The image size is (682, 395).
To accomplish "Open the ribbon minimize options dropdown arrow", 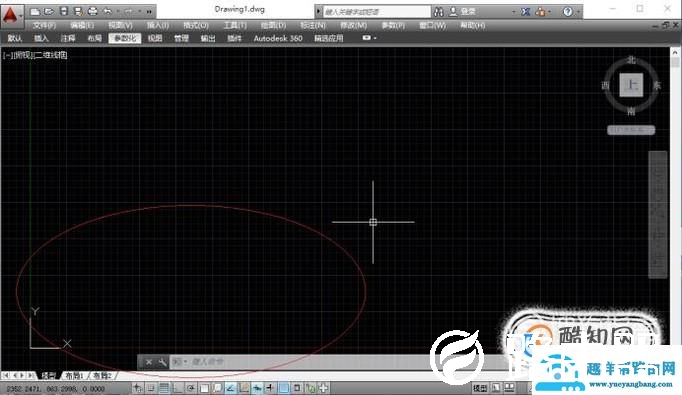I will coord(375,38).
